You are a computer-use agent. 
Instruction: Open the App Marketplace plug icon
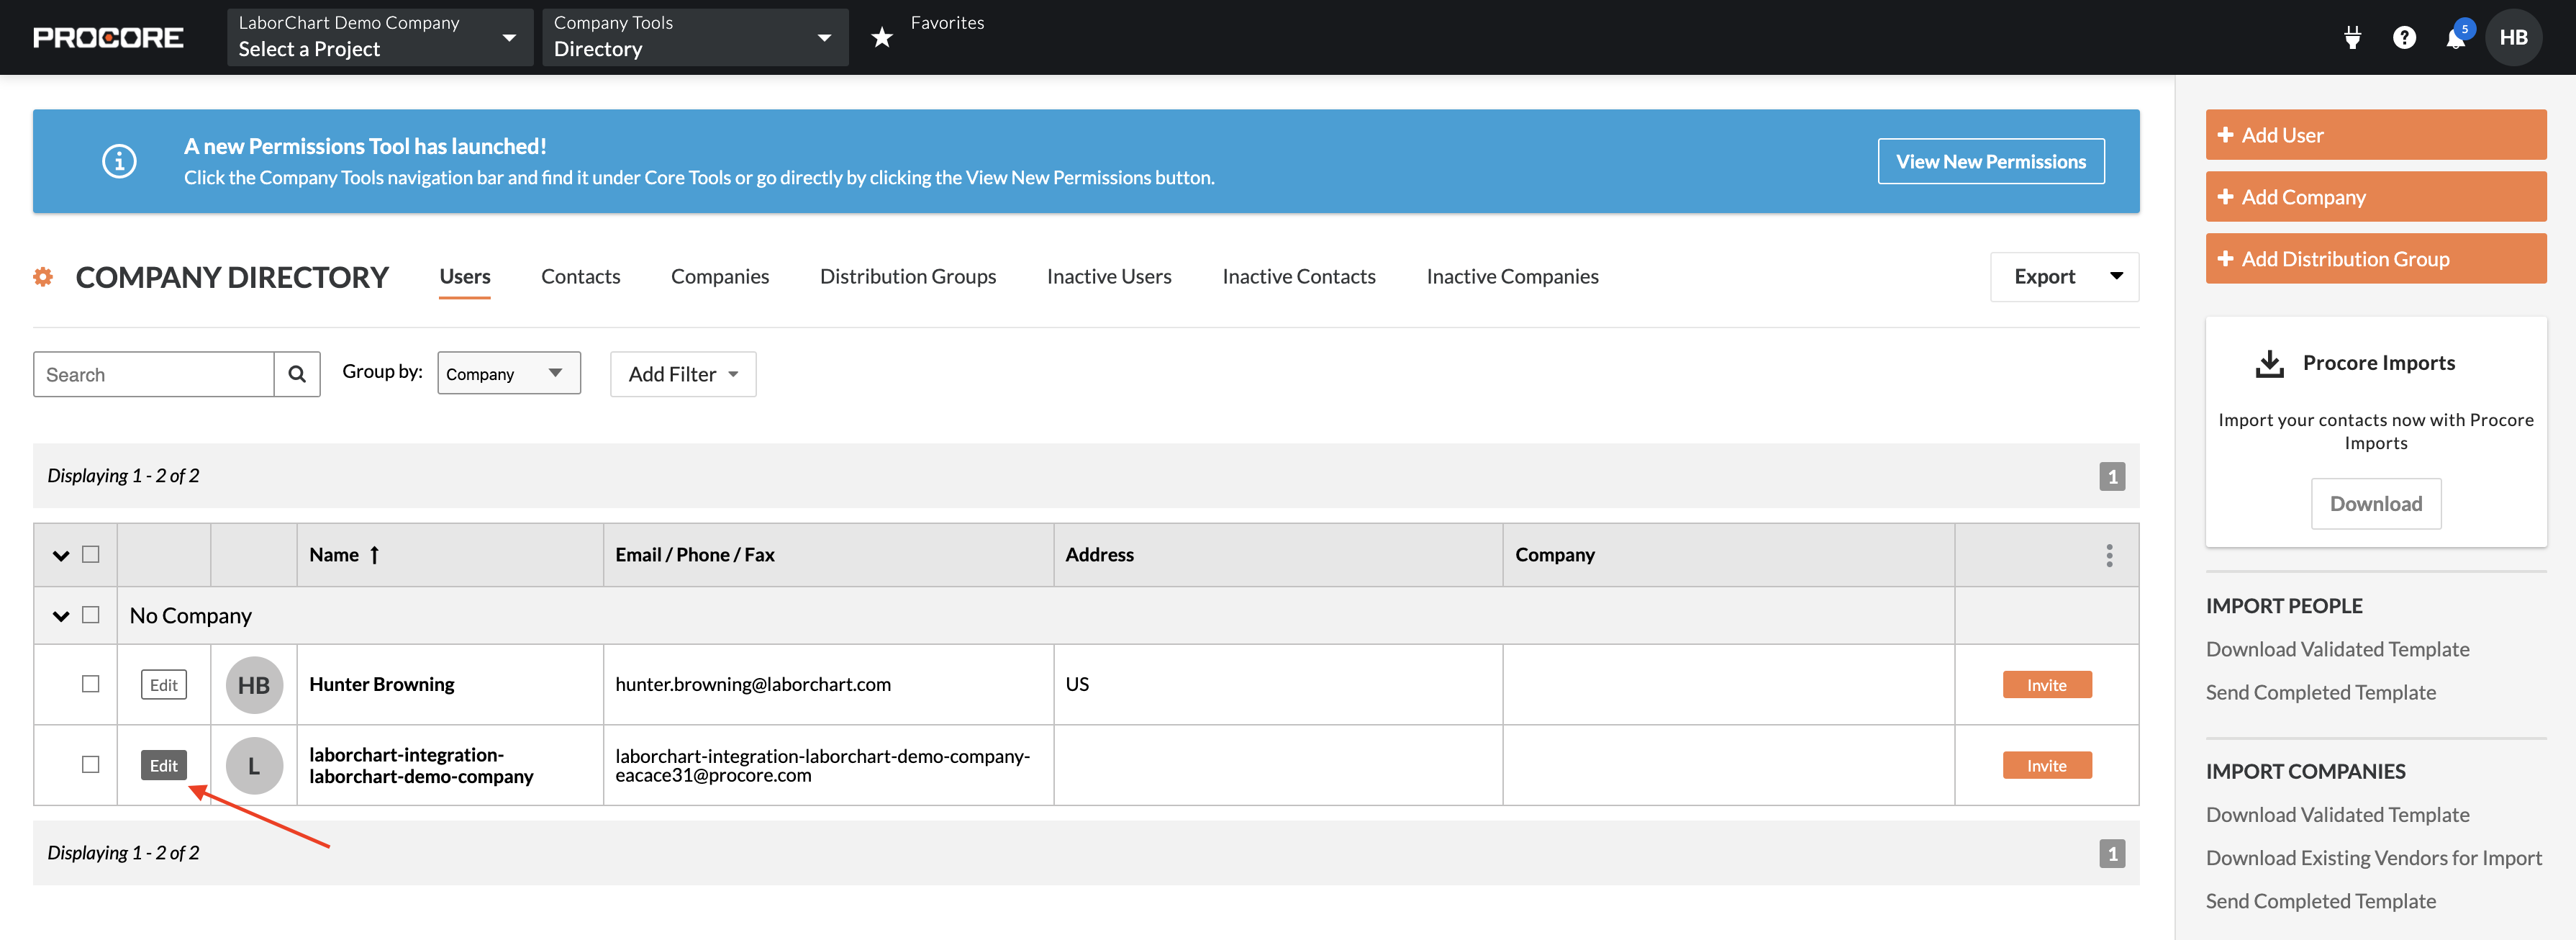[x=2352, y=37]
